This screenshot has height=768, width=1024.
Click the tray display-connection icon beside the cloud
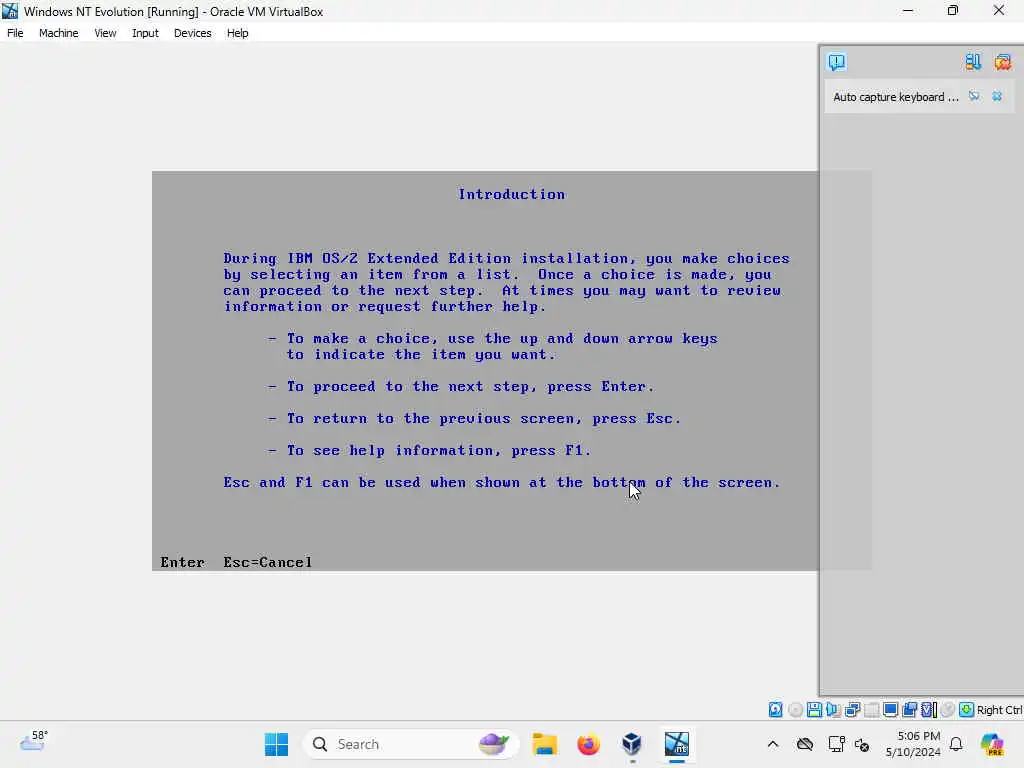(x=836, y=744)
